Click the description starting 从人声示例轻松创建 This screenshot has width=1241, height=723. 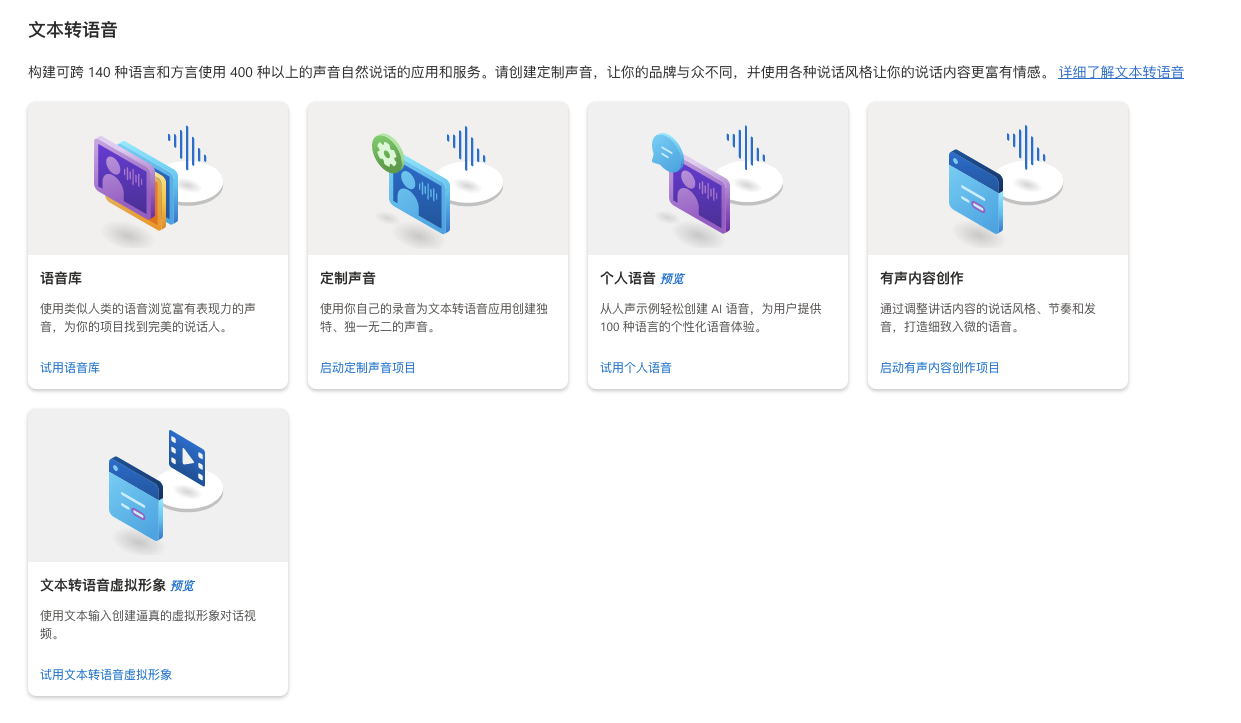pos(711,317)
